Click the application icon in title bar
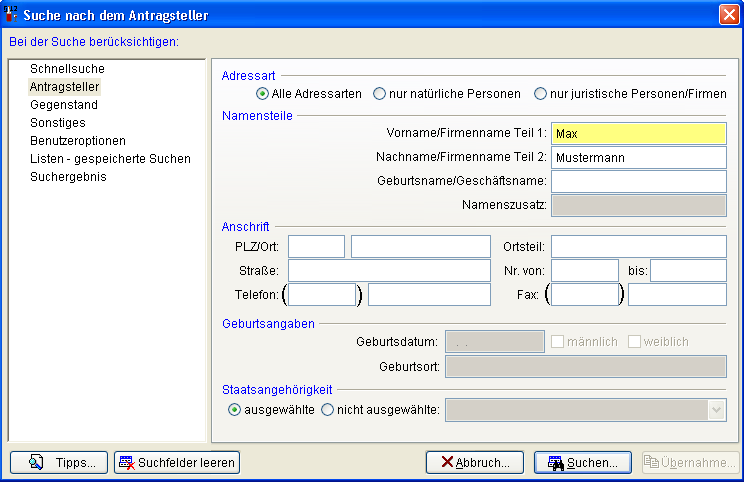The height and width of the screenshot is (482, 744). click(x=12, y=14)
